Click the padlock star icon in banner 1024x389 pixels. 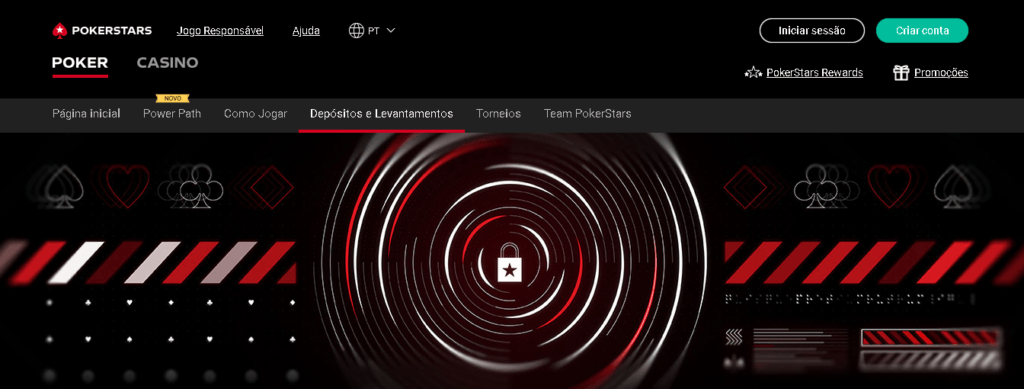point(509,262)
